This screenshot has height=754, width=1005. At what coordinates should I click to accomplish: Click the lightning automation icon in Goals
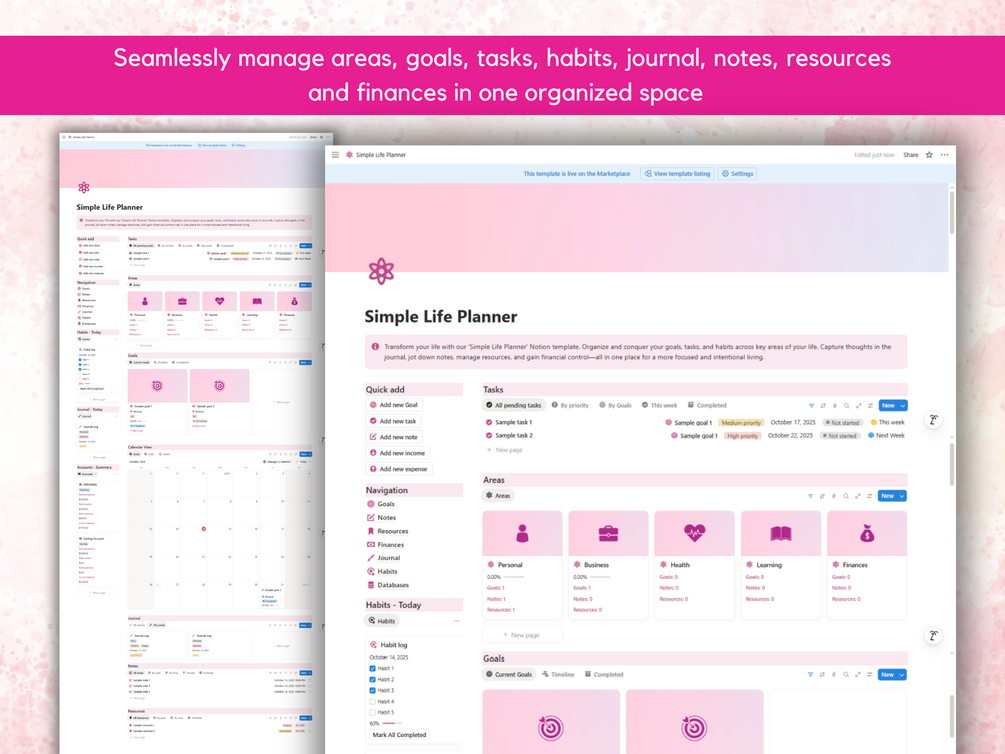tap(834, 674)
